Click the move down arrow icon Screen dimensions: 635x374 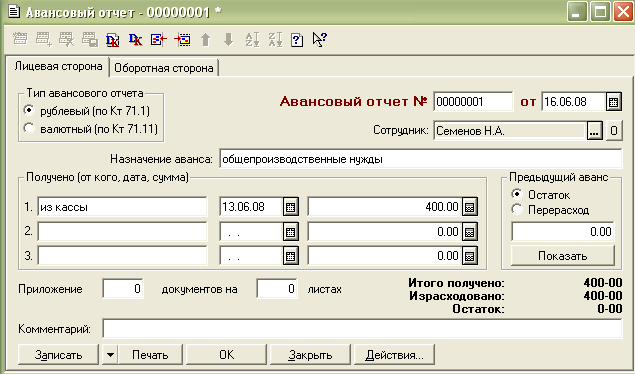(228, 39)
